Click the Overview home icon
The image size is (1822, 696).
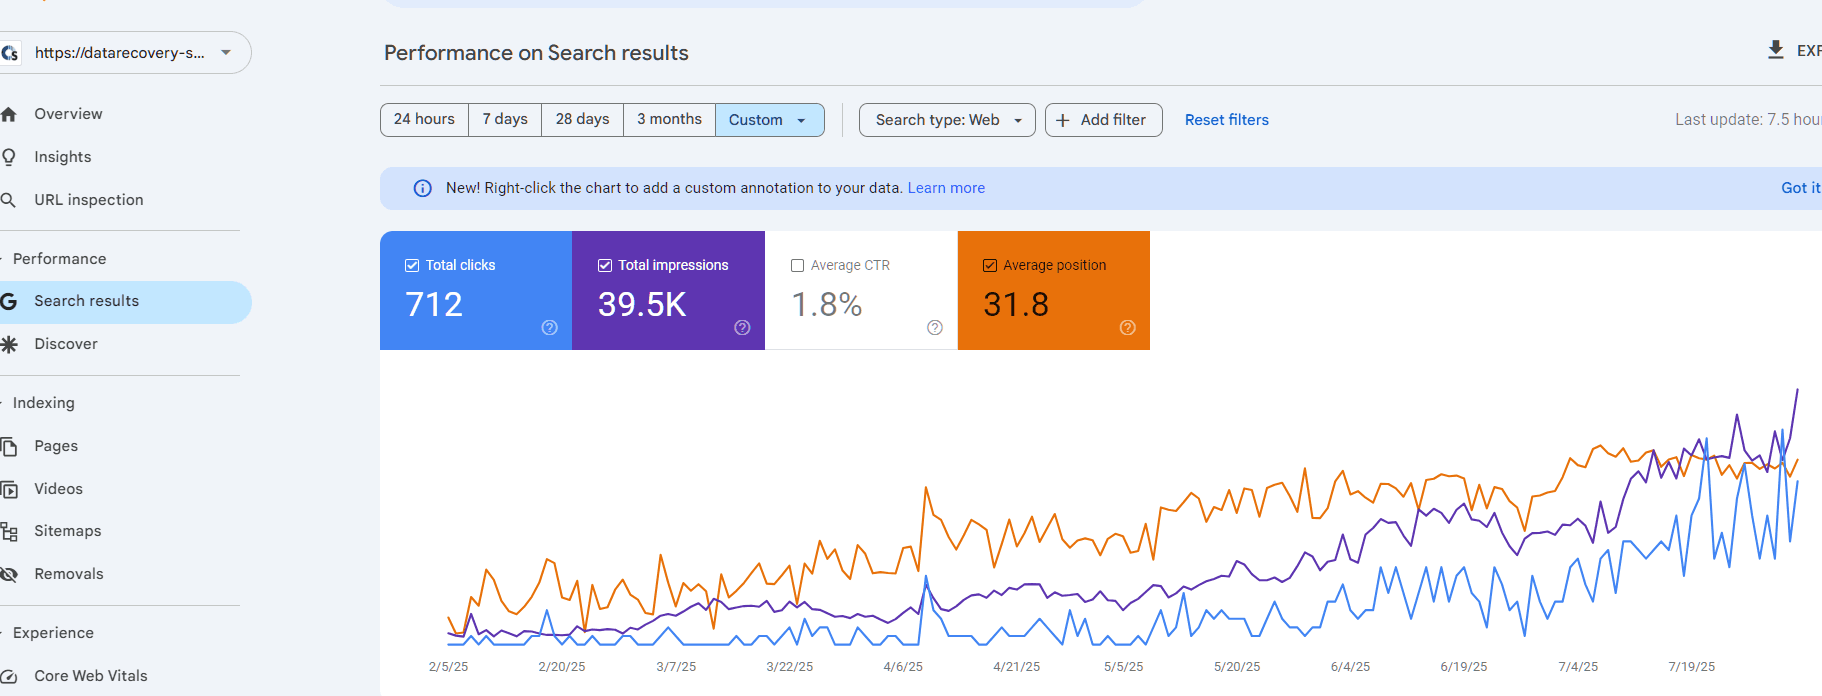click(9, 114)
